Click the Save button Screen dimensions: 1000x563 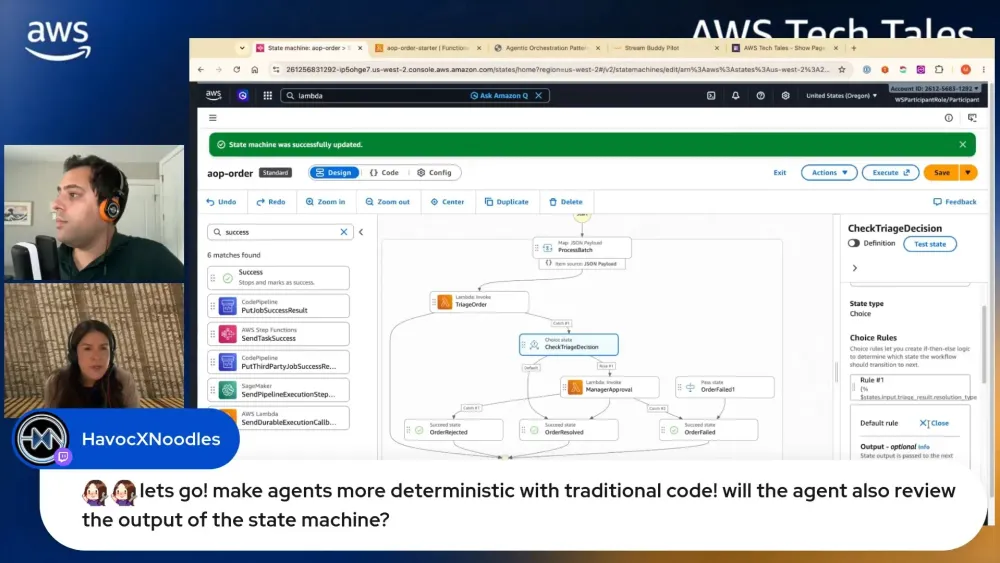[x=942, y=173]
